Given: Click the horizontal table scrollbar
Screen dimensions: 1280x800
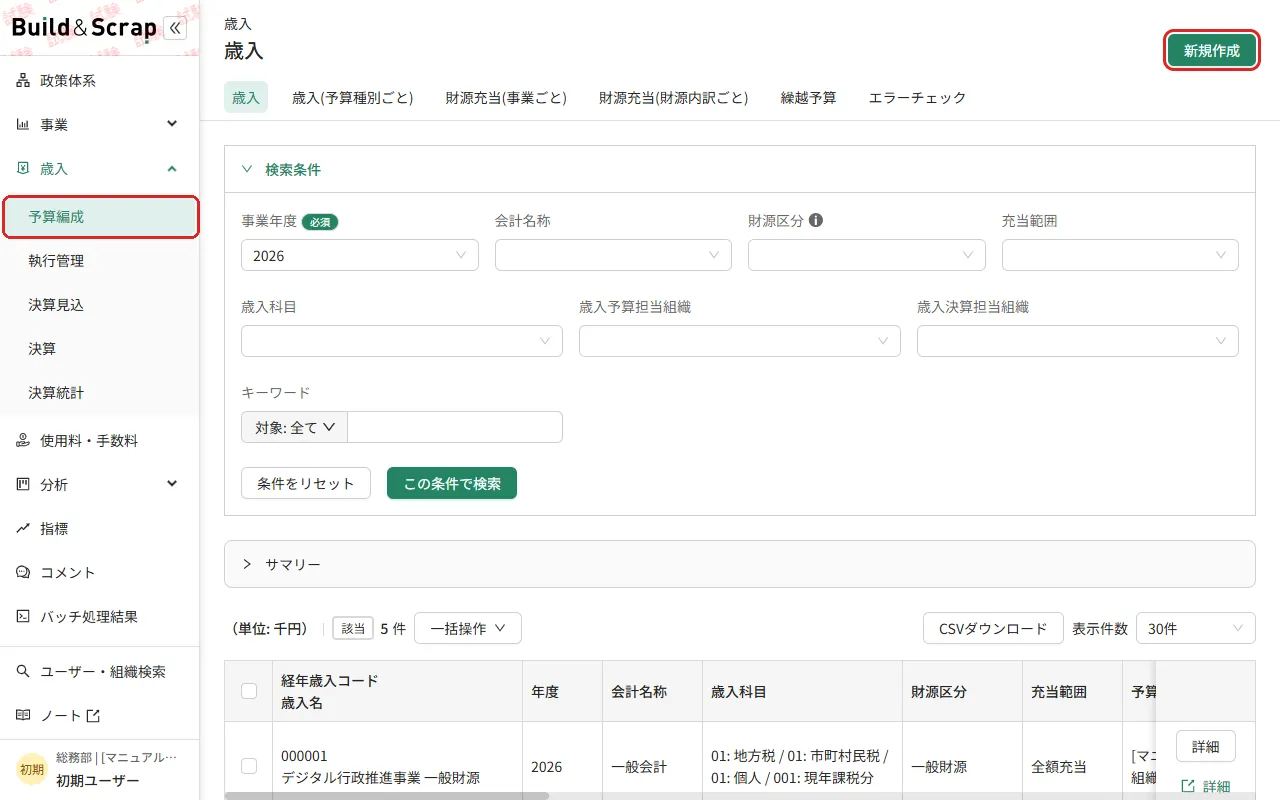Looking at the screenshot, I should (x=386, y=796).
